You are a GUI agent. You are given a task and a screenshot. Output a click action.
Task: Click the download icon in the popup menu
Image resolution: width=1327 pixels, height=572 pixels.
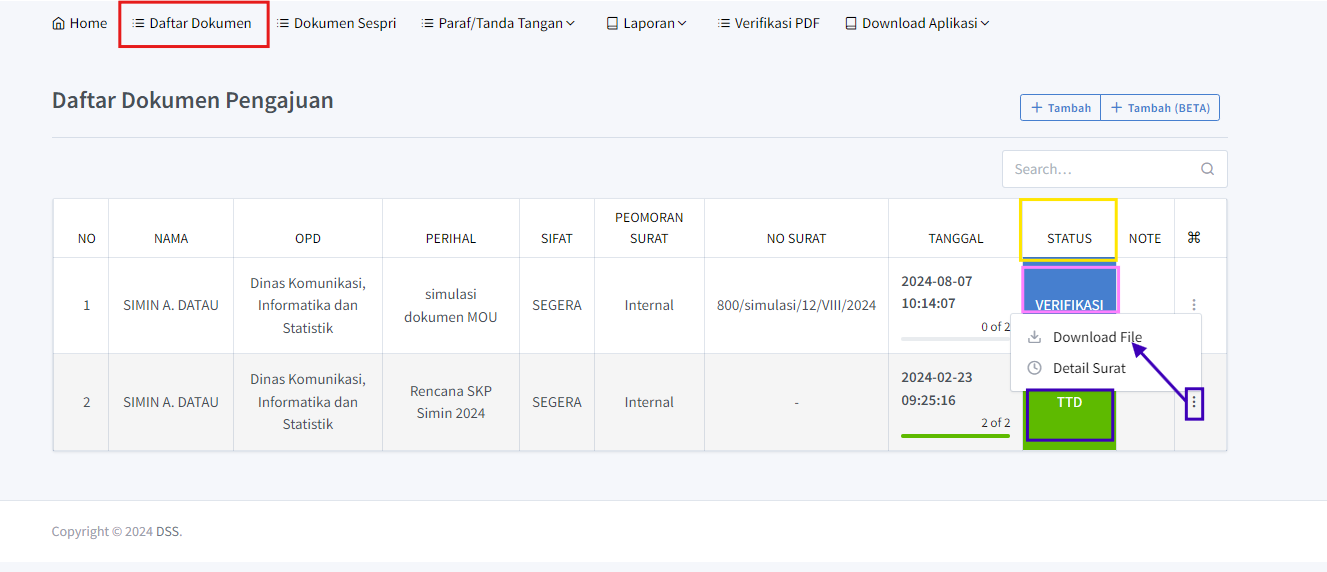(x=1035, y=337)
